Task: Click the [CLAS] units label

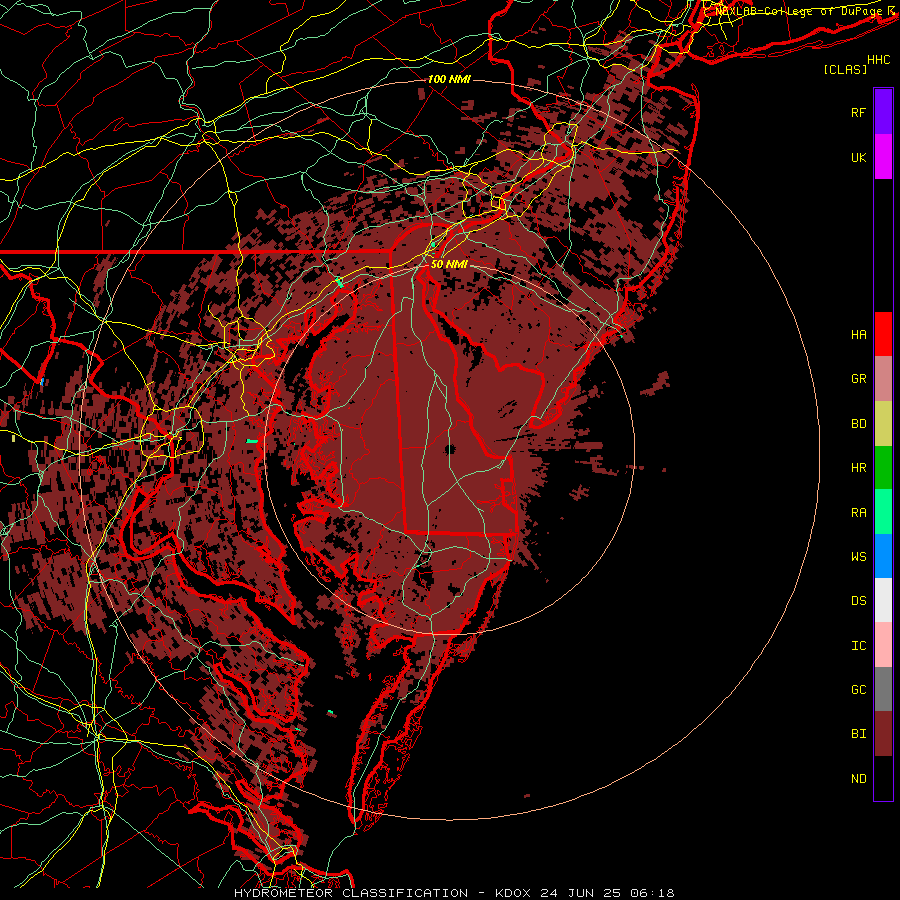Action: 845,69
